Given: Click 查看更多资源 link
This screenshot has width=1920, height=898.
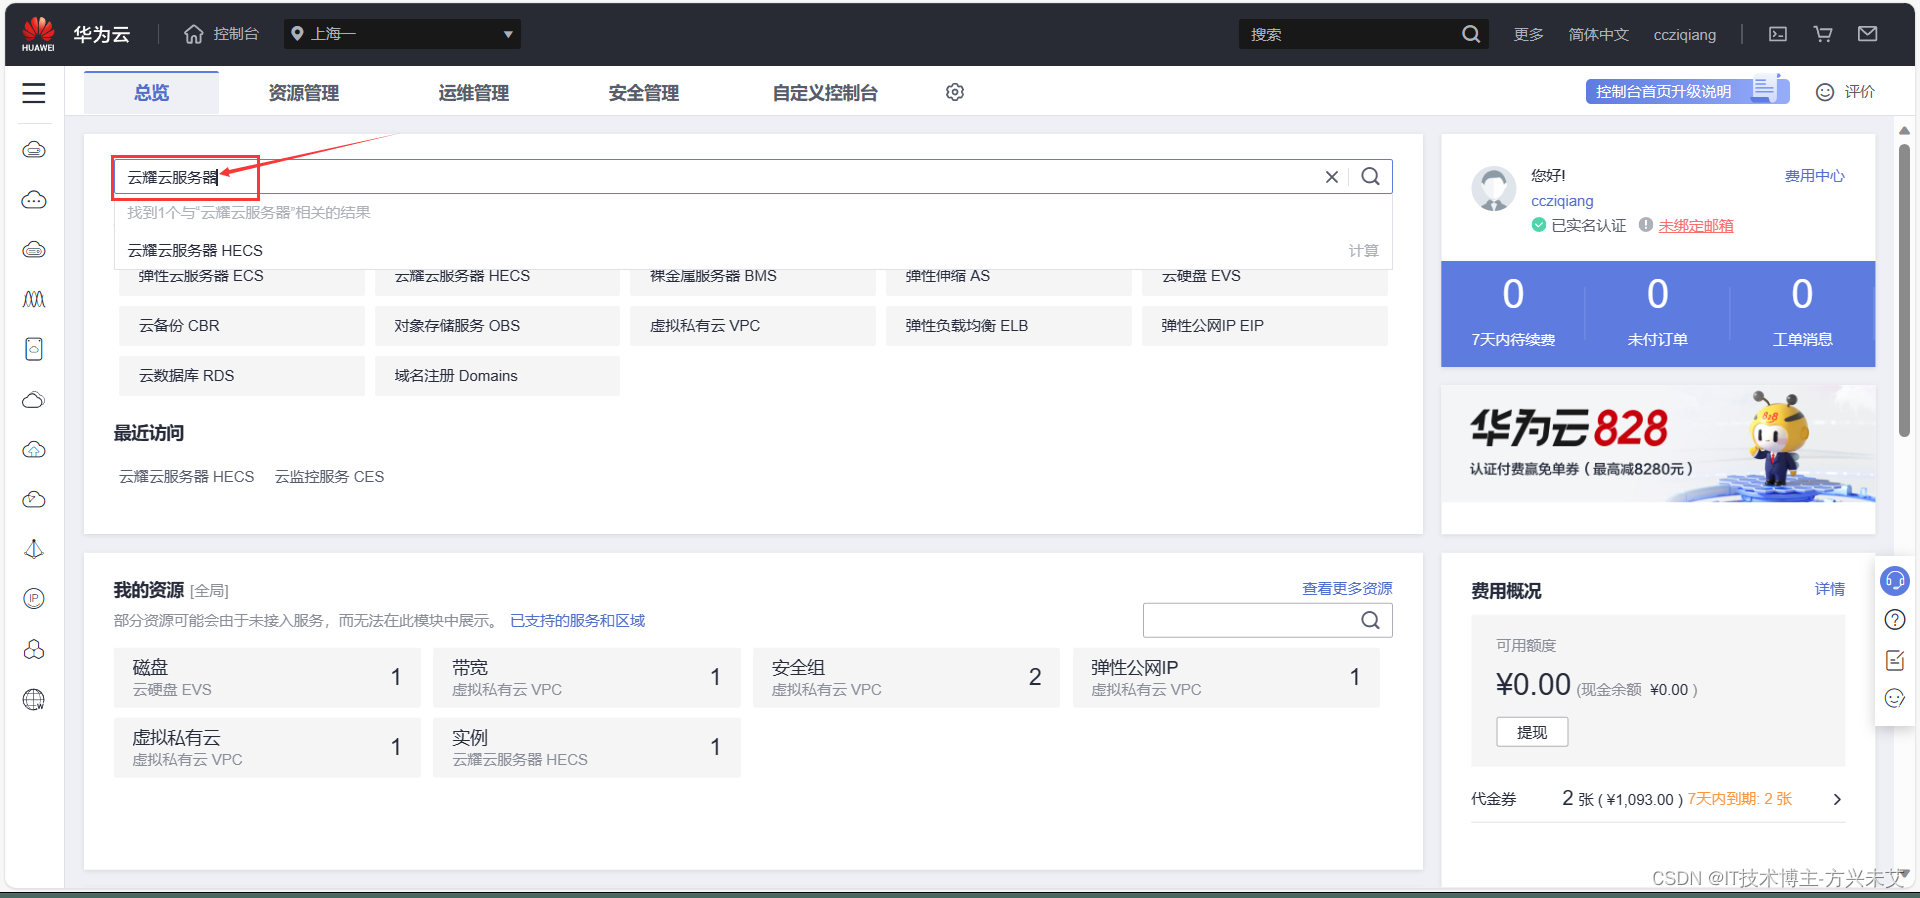Looking at the screenshot, I should (1347, 589).
